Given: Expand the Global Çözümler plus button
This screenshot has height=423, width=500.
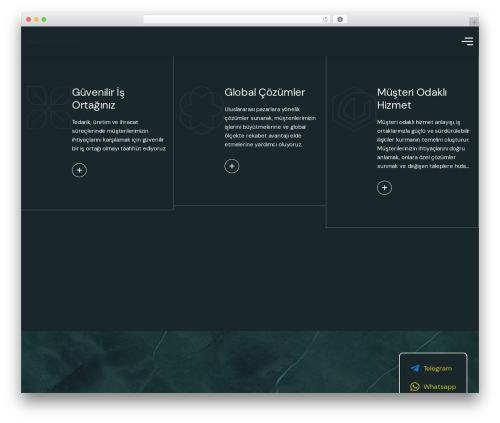Looking at the screenshot, I should click(232, 166).
